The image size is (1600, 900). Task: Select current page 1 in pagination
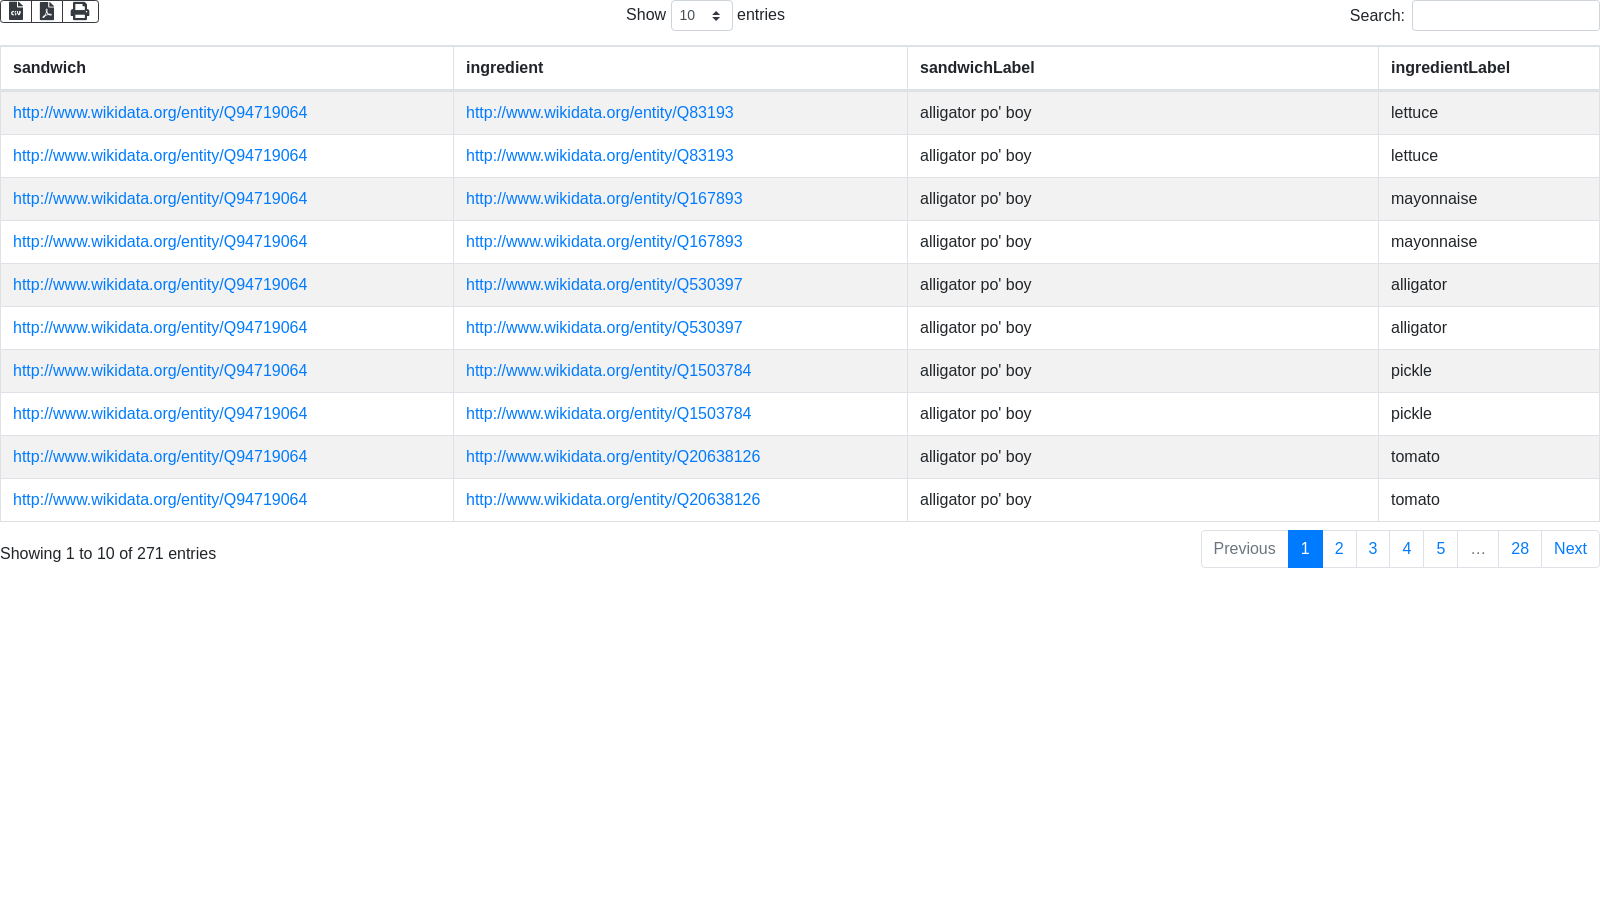click(x=1305, y=549)
